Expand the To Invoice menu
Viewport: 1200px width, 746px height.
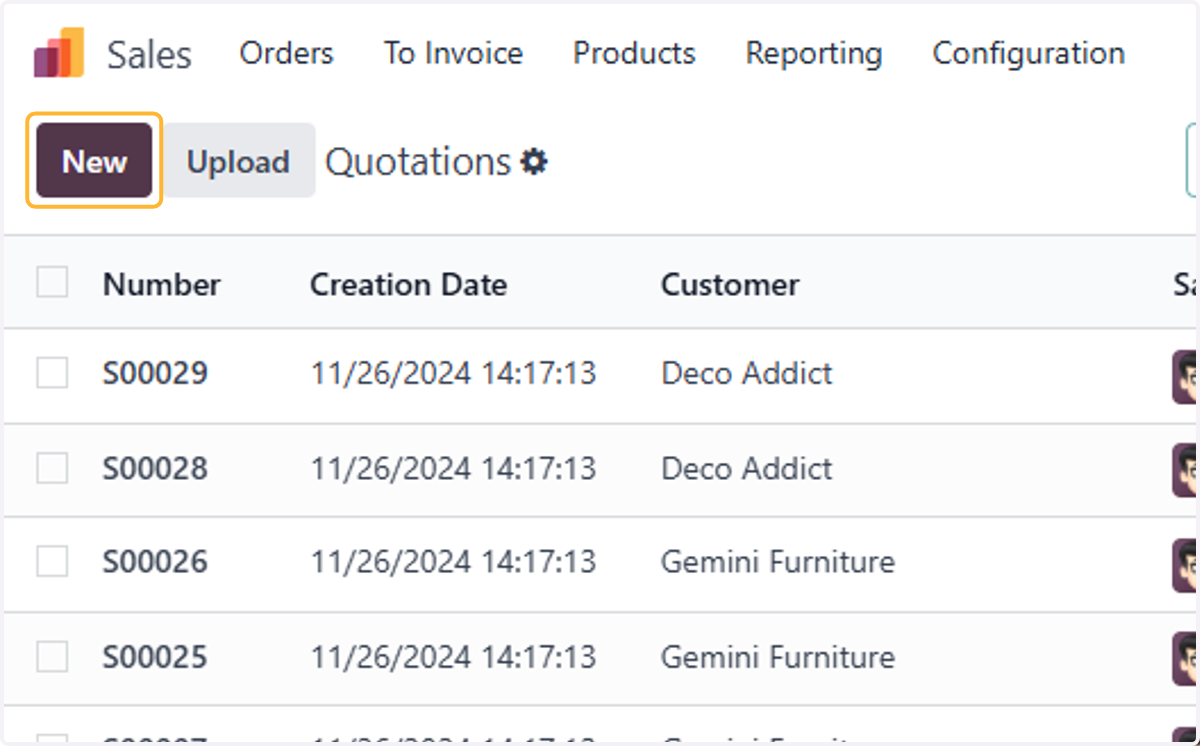pyautogui.click(x=453, y=53)
